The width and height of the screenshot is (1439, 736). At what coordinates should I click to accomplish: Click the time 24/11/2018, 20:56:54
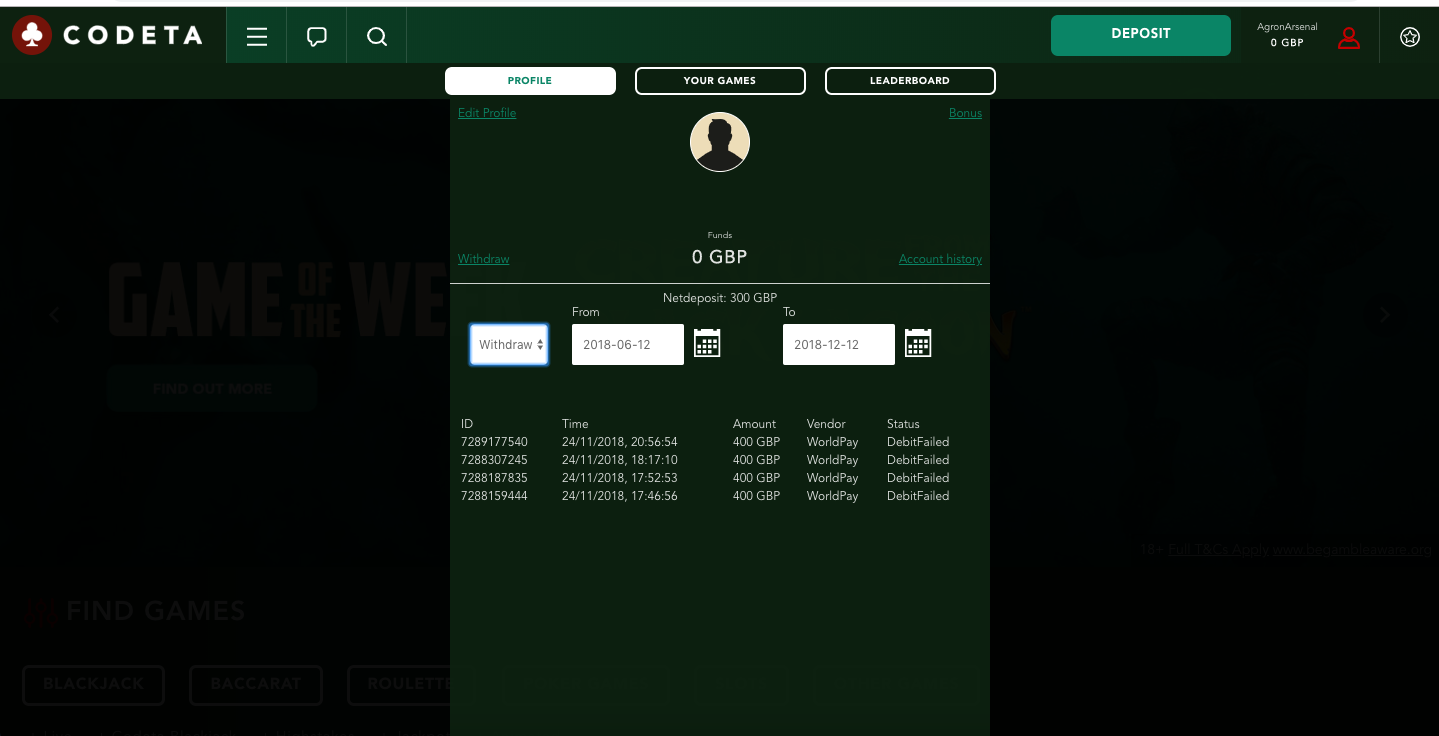click(620, 442)
